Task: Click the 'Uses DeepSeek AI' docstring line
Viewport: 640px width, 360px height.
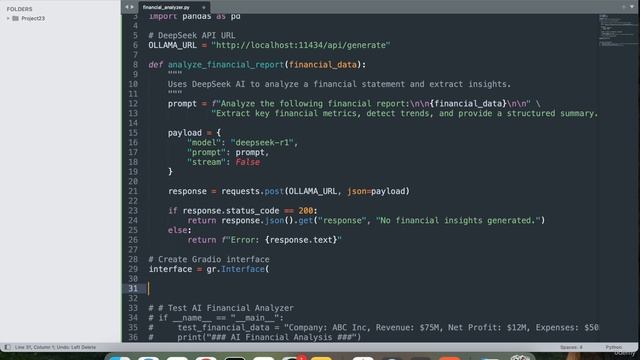Action: click(339, 84)
